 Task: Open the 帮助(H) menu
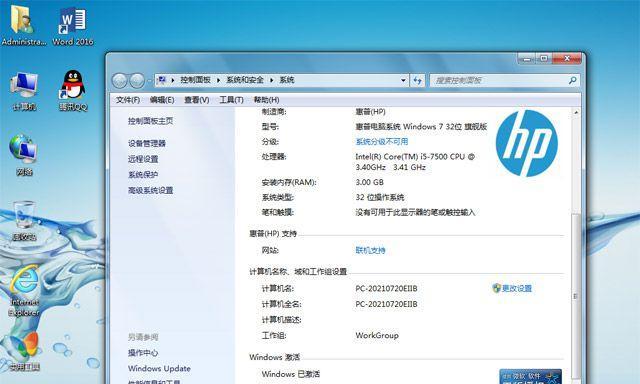267,100
